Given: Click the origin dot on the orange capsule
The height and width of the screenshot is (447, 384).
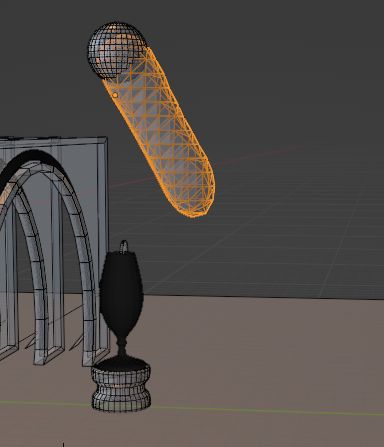Looking at the screenshot, I should pos(115,95).
